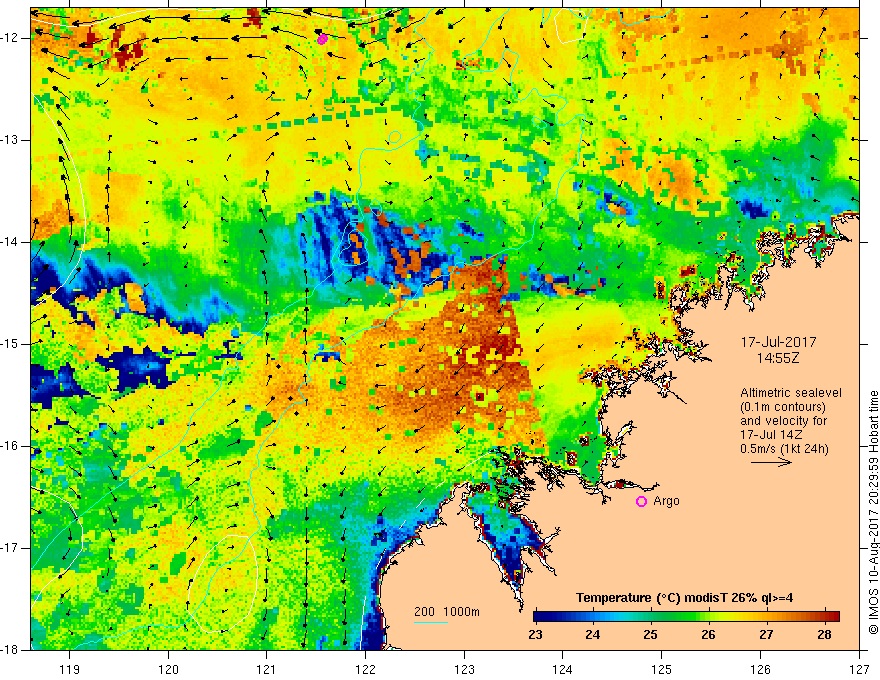Viewport: 880px width, 680px height.
Task: Click the temperature color bar scale
Action: [x=686, y=616]
